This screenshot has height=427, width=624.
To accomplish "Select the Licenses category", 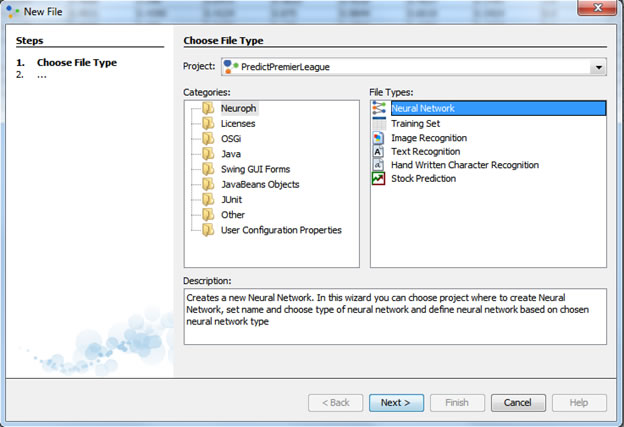I will tap(238, 124).
